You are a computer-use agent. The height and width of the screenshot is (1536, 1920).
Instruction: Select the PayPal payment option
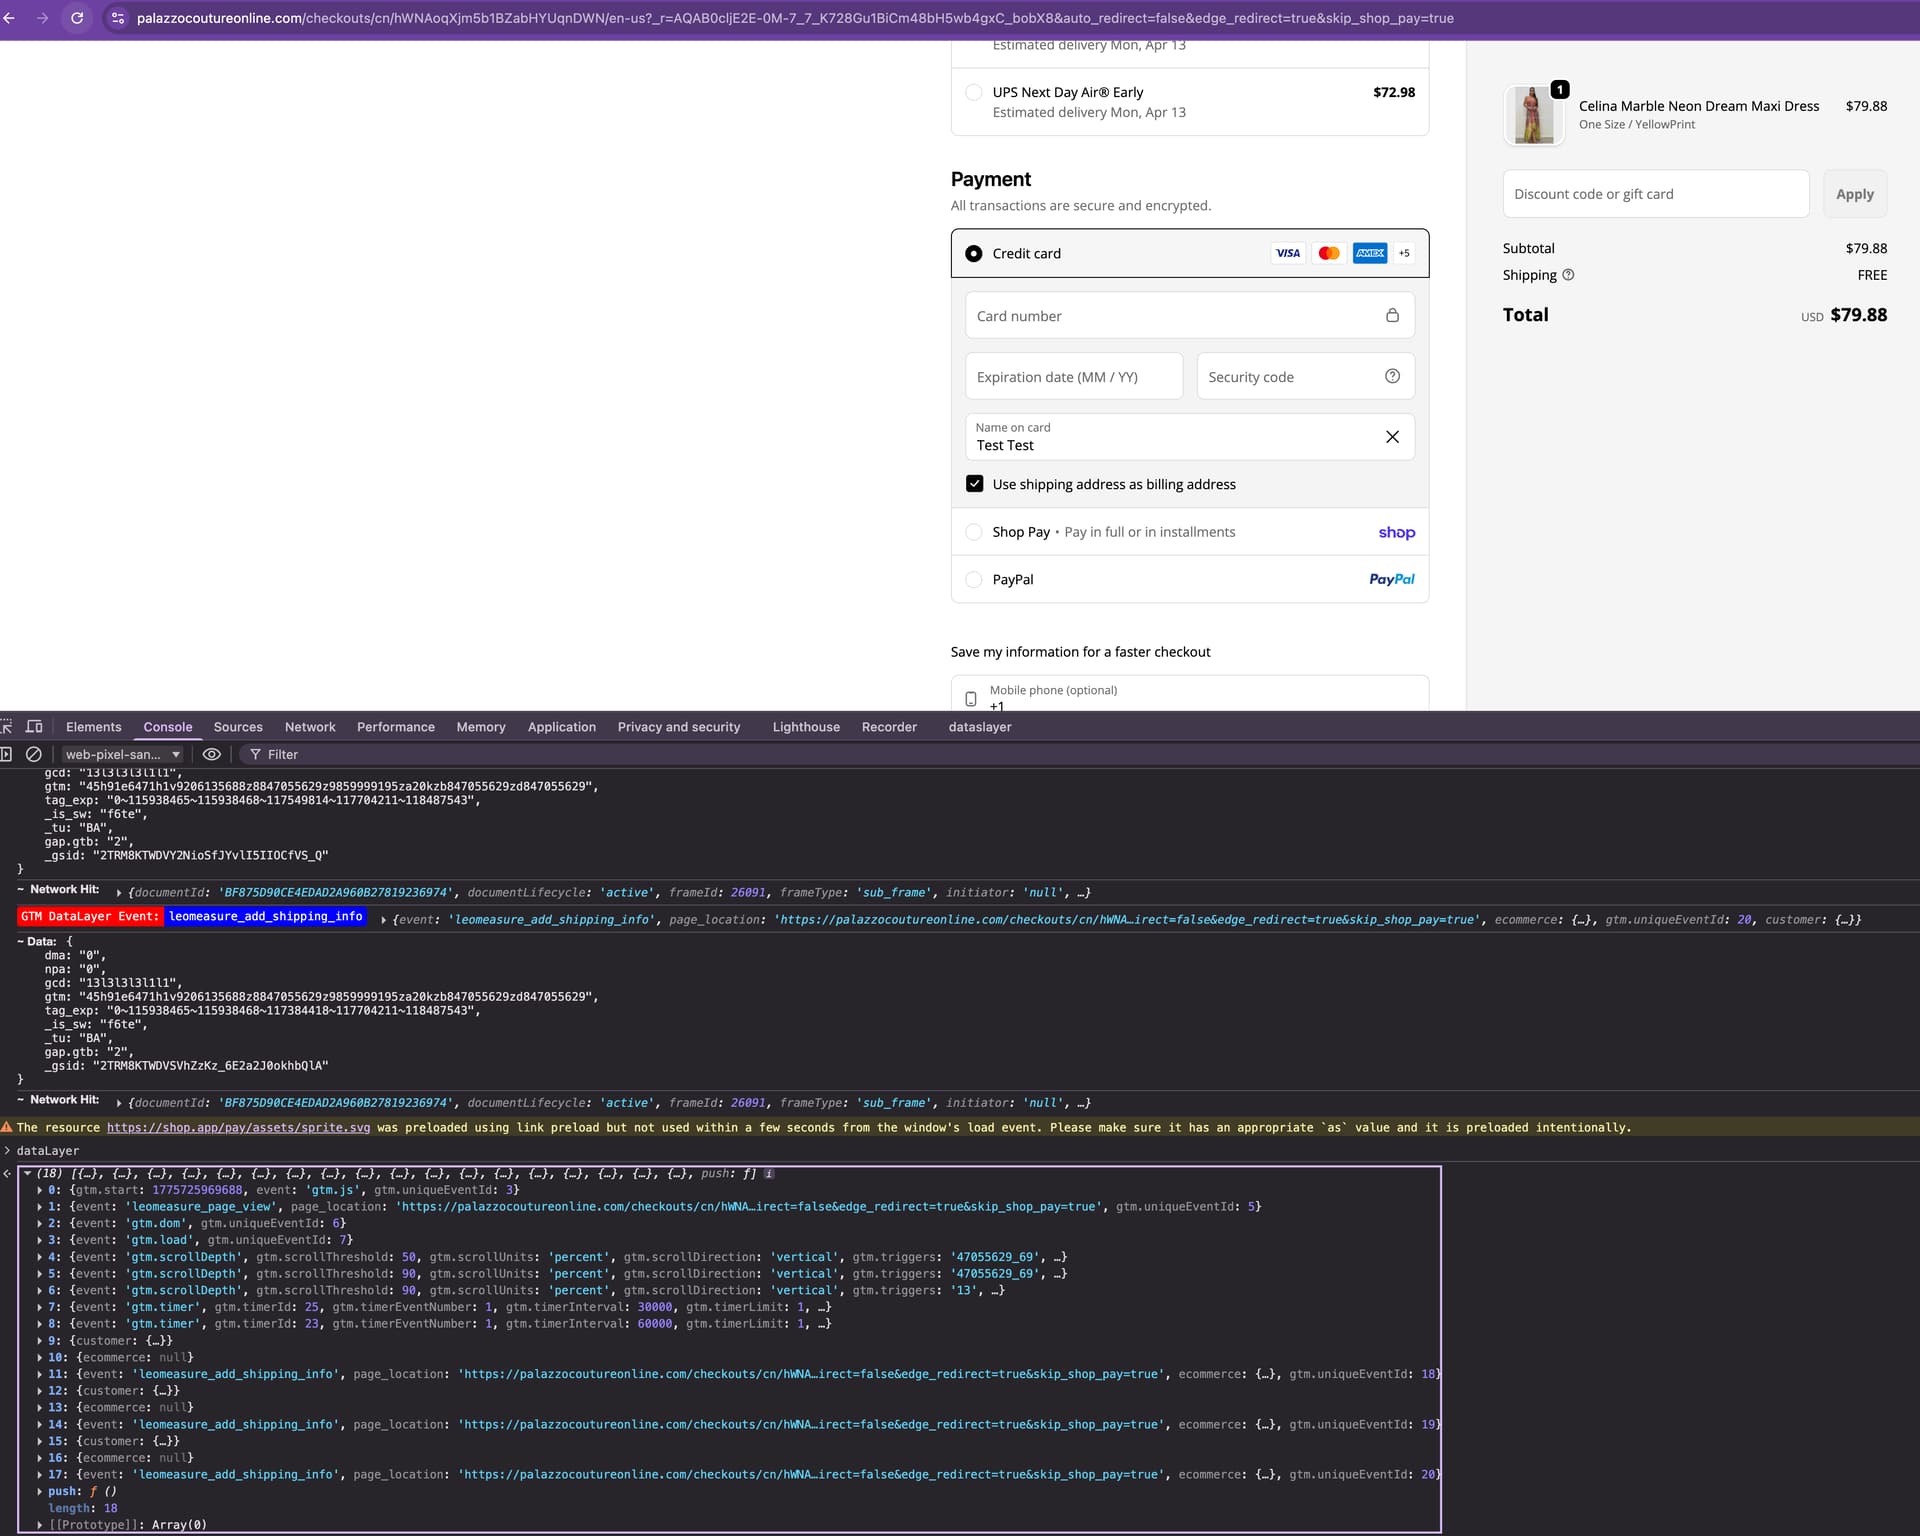tap(974, 579)
